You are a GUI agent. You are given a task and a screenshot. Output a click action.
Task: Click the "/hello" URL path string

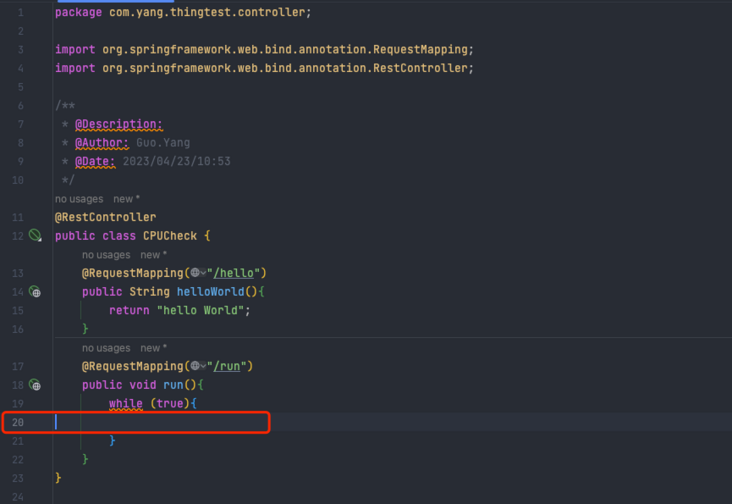pyautogui.click(x=238, y=273)
